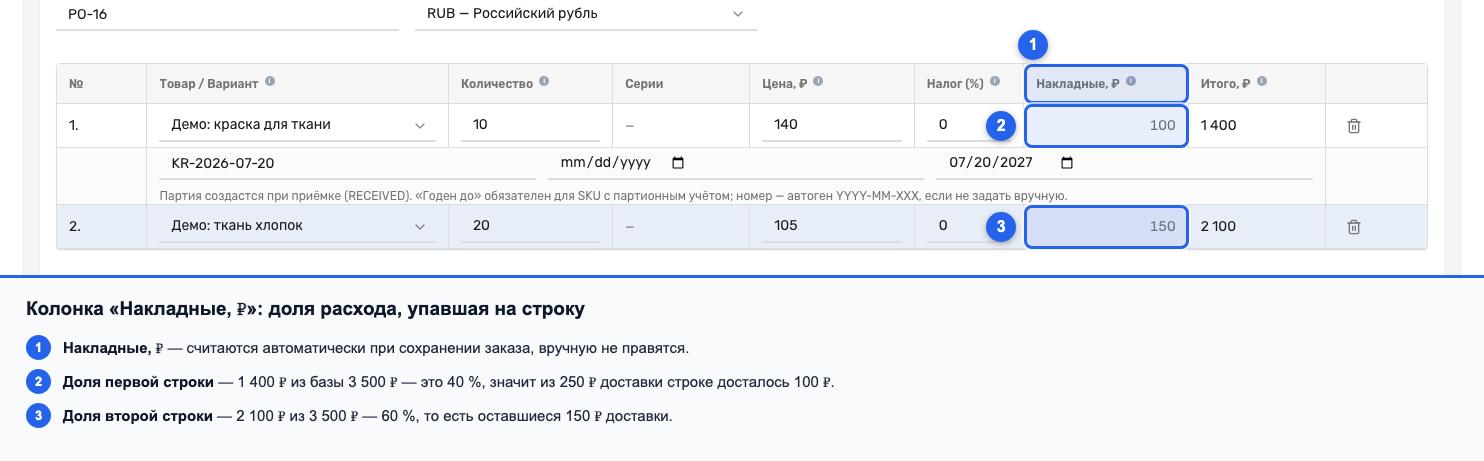
Task: Open the RUB — Российский рубль currency dropdown
Action: [x=586, y=14]
